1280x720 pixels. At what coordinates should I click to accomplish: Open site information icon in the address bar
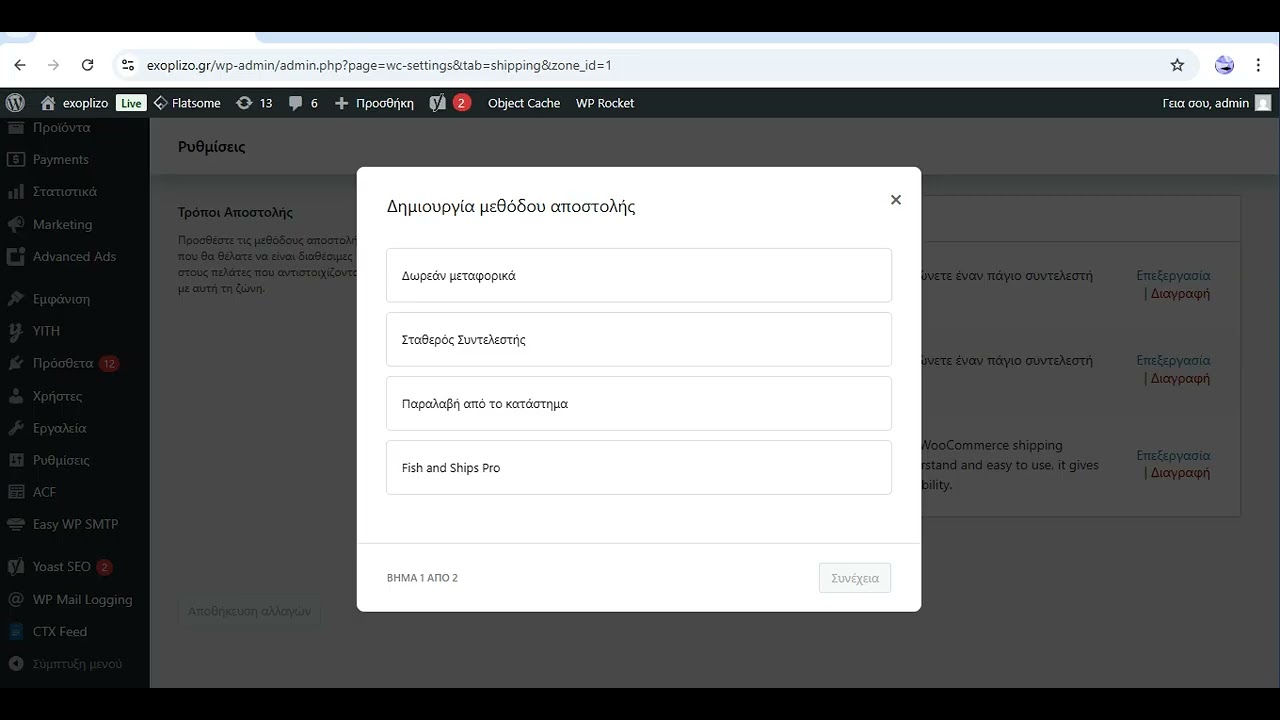point(127,65)
